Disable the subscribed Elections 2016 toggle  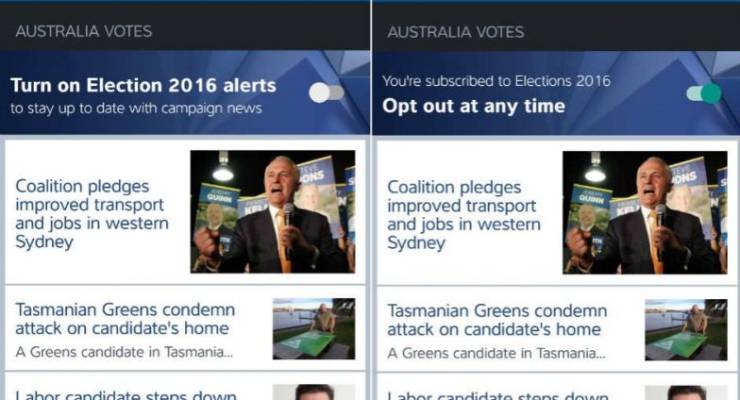tap(704, 93)
